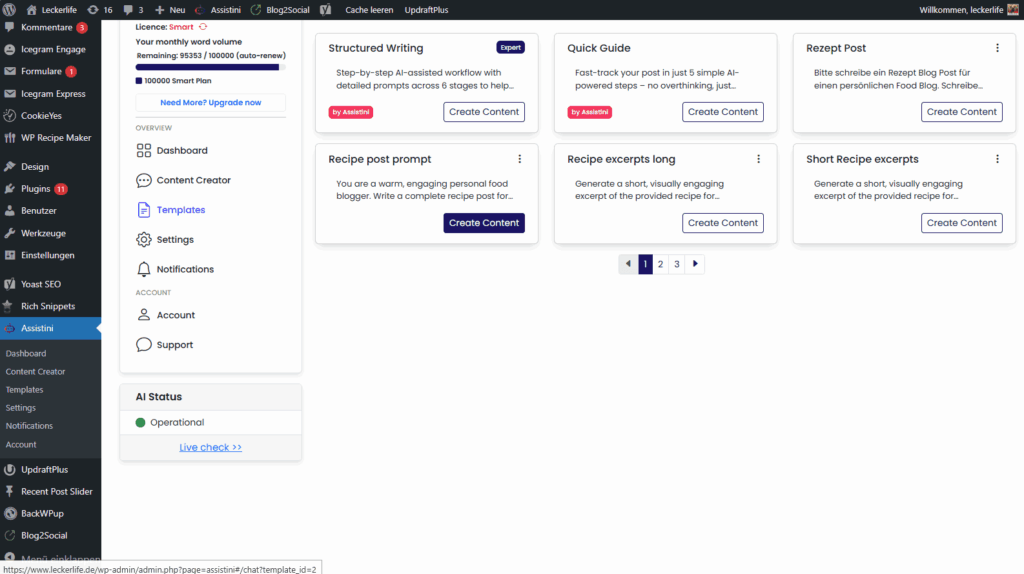
Task: Create content from Recipe excerpts long template
Action: tap(723, 223)
